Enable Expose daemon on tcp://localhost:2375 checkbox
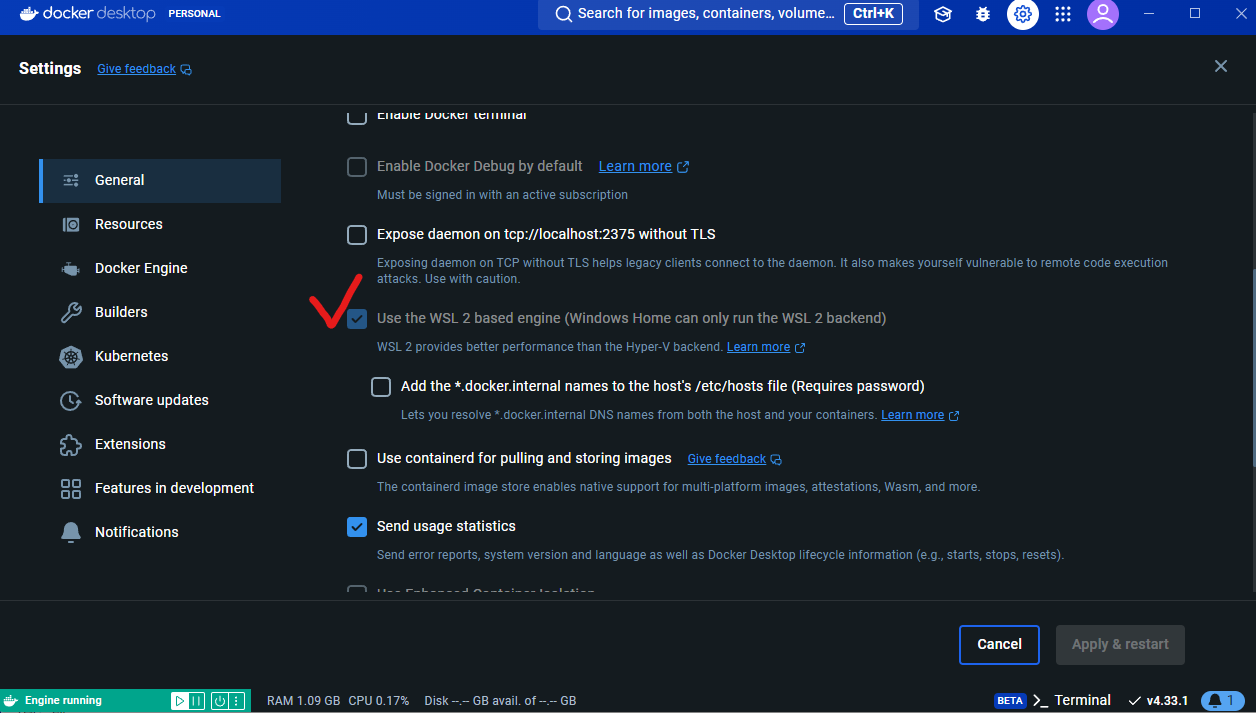 (x=357, y=235)
